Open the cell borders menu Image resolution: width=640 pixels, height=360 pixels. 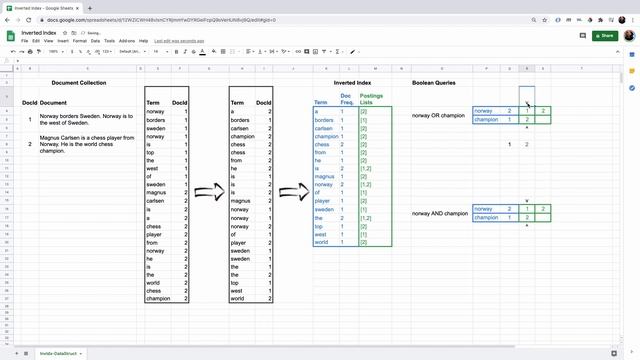[x=223, y=52]
